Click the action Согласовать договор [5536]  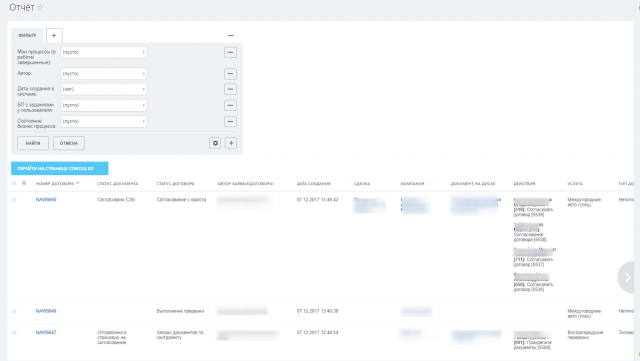533,287
